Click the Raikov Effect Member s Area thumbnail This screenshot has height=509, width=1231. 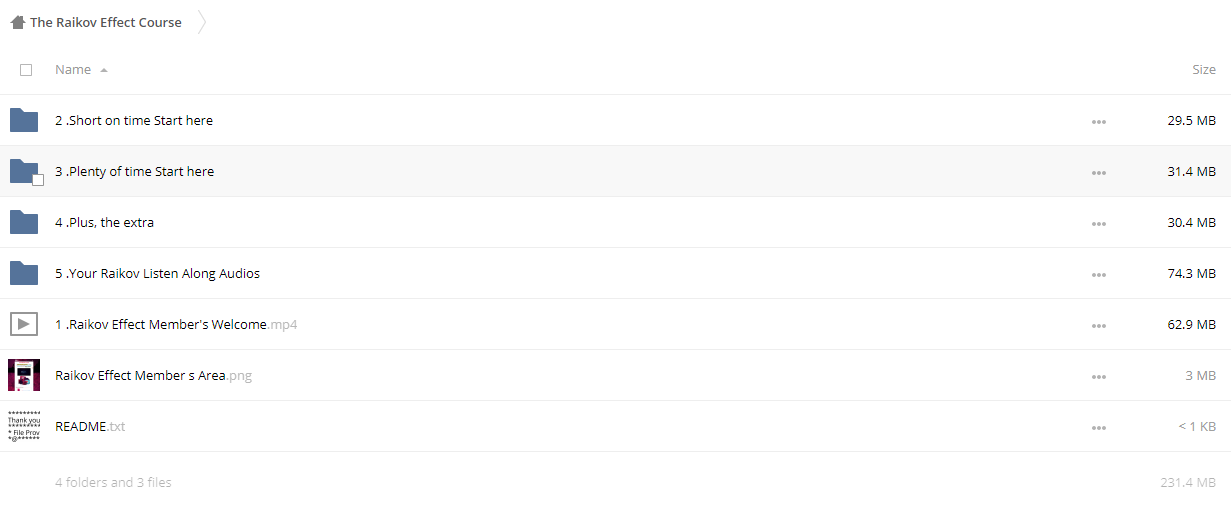(24, 375)
